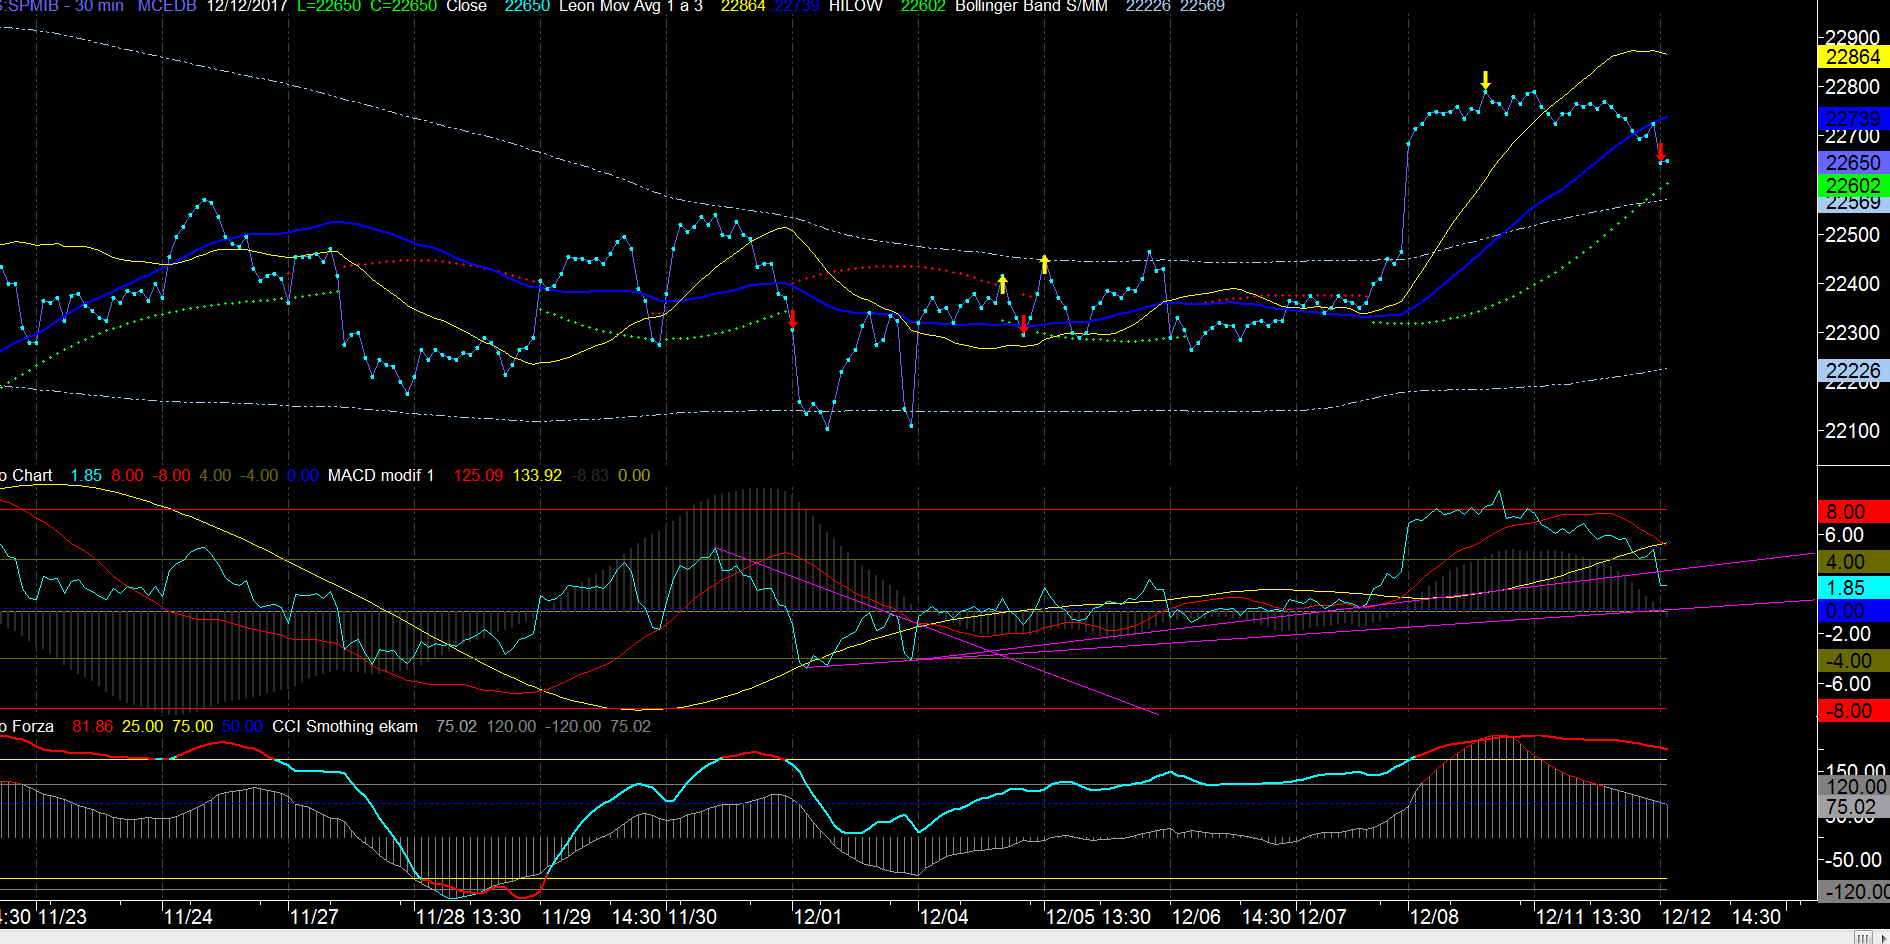
Task: Click the red -8.00 tag on the MACD axis
Action: [1853, 711]
